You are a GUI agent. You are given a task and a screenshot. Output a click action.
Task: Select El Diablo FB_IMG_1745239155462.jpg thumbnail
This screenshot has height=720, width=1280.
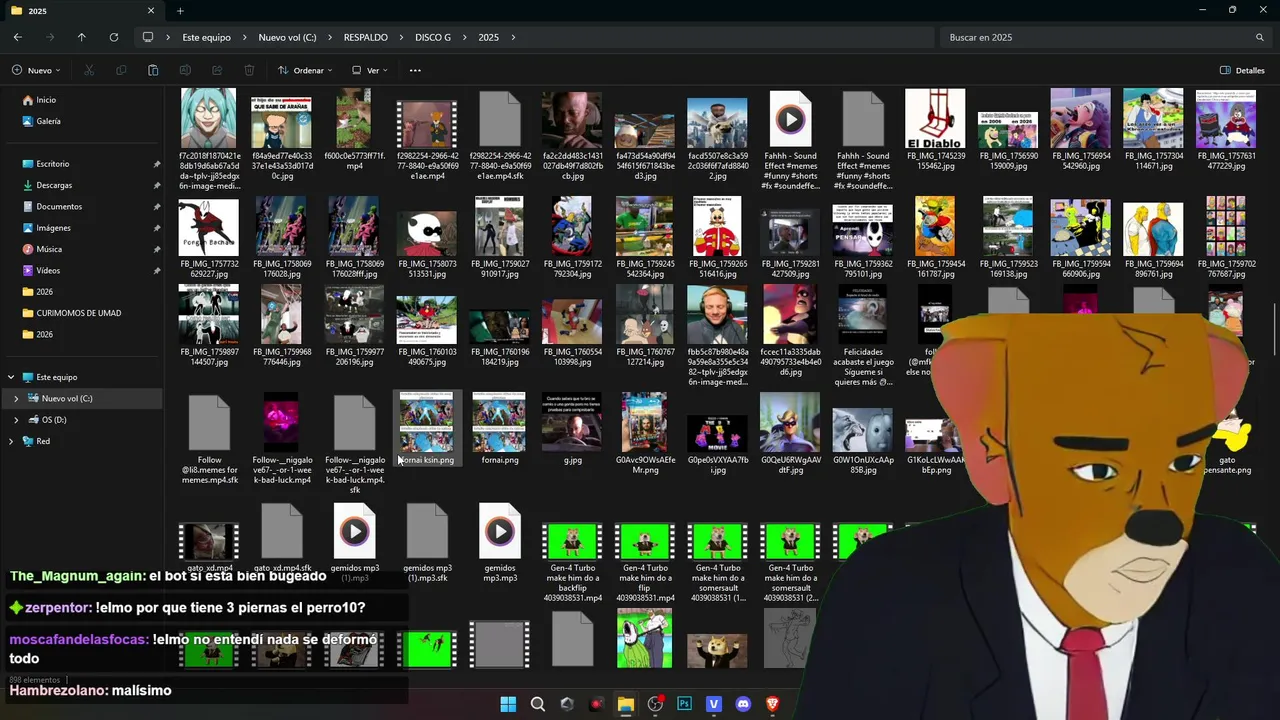pos(935,130)
